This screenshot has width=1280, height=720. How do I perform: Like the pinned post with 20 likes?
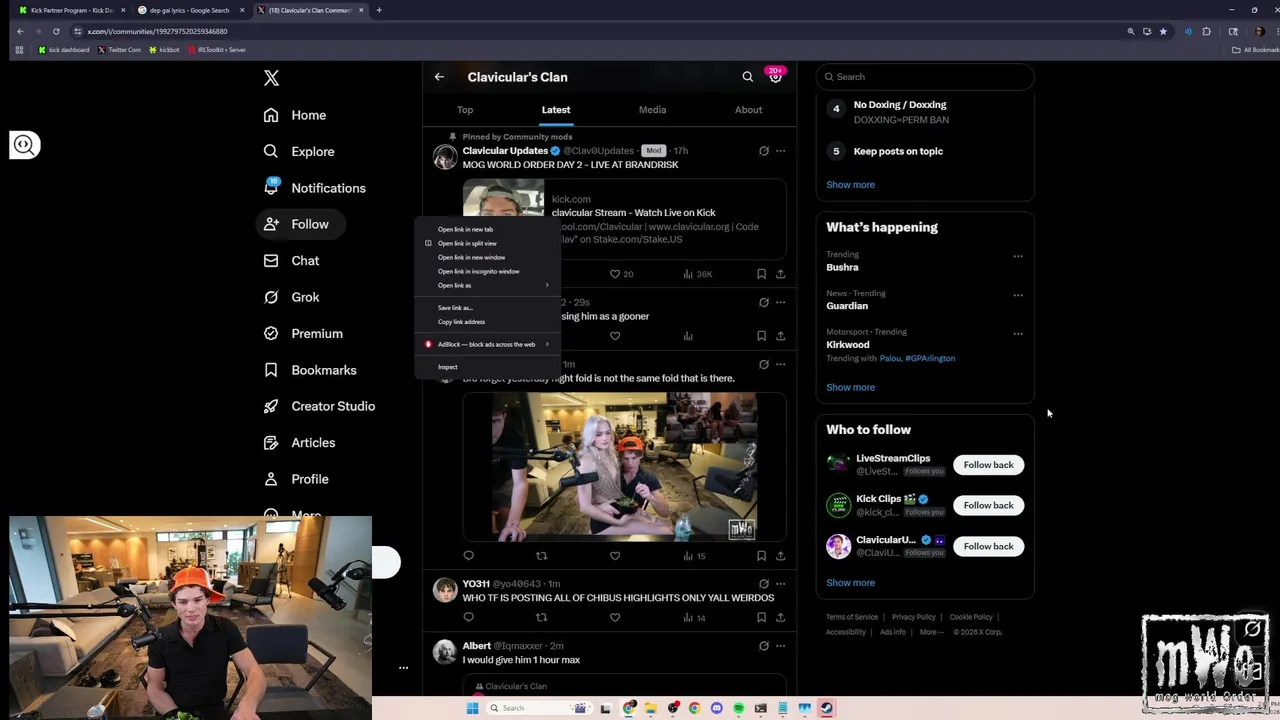coord(621,274)
